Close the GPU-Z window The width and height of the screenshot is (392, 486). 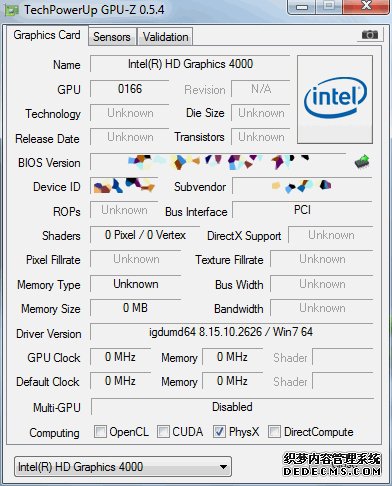[366, 6]
